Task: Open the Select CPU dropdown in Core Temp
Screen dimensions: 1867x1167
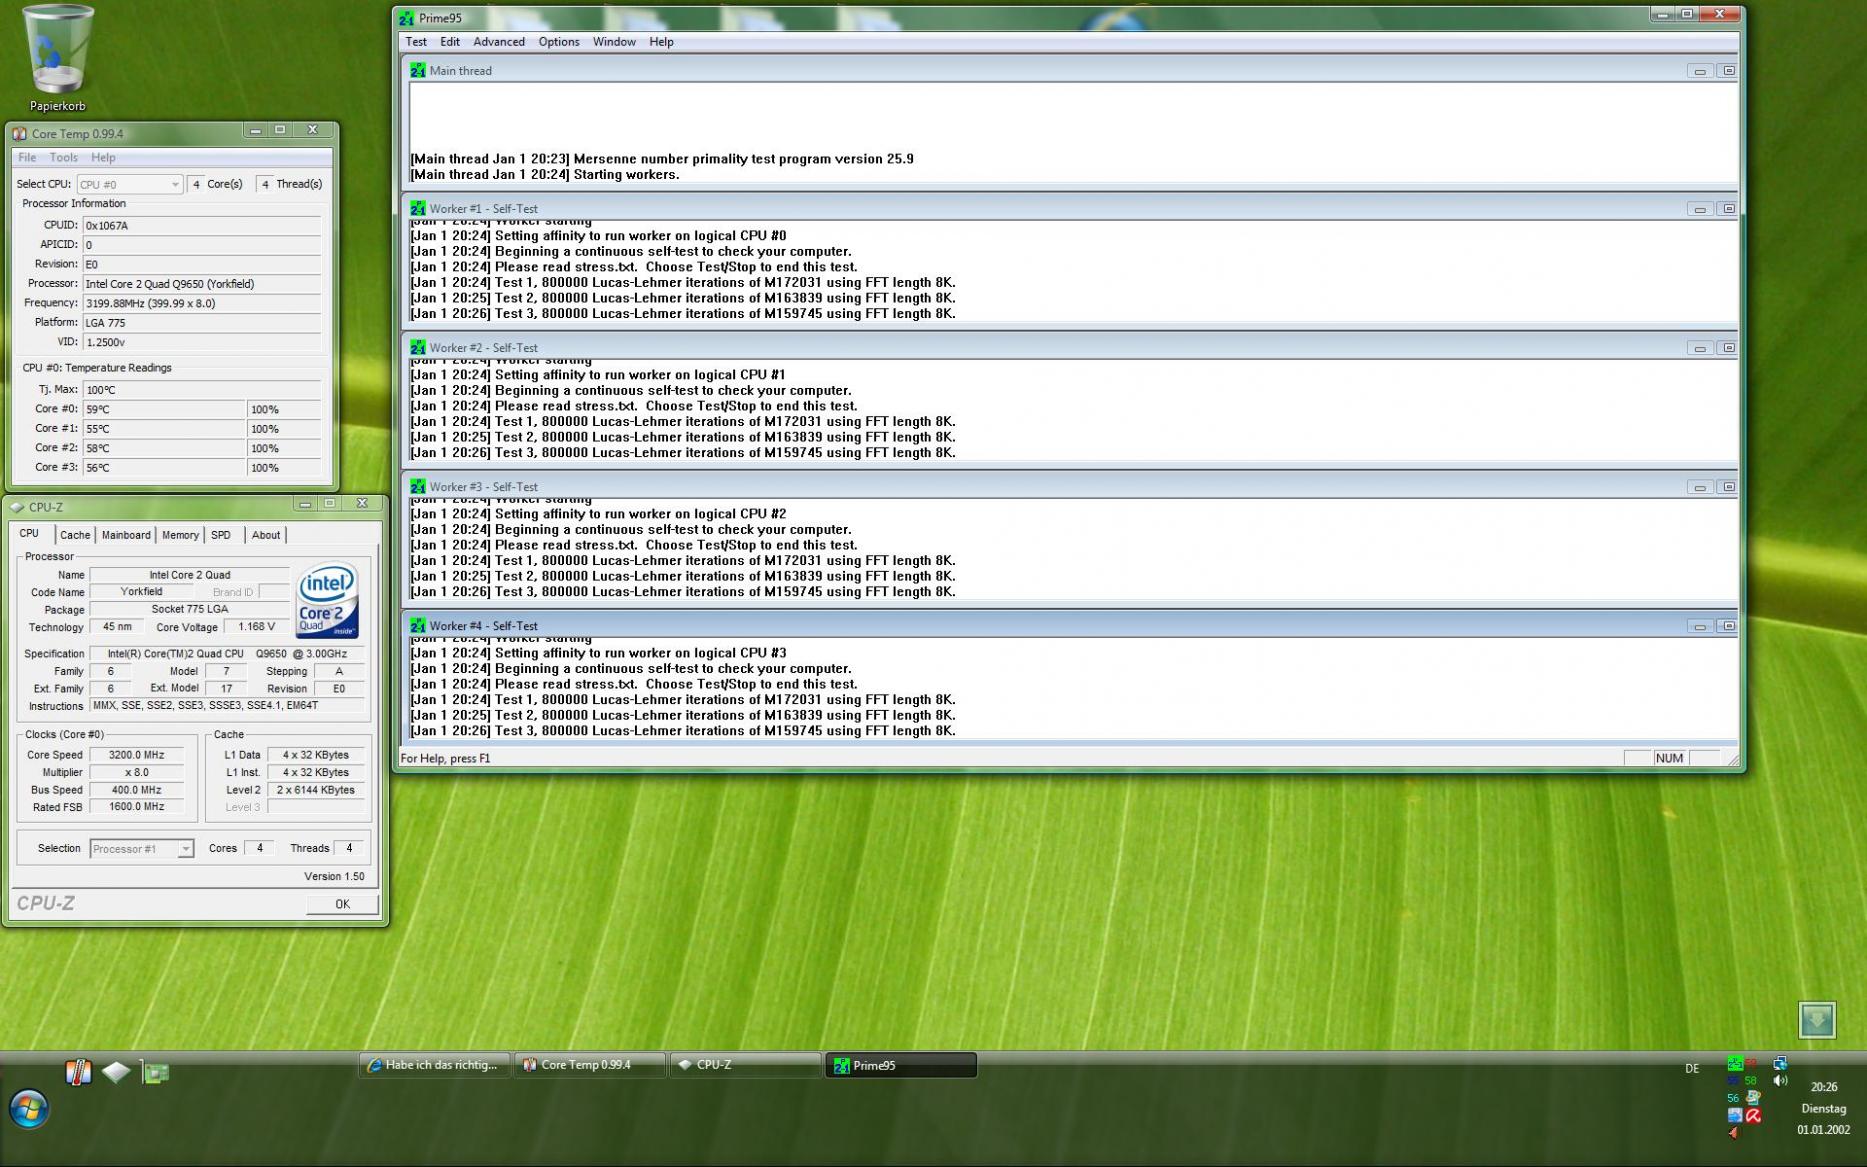Action: (x=130, y=184)
